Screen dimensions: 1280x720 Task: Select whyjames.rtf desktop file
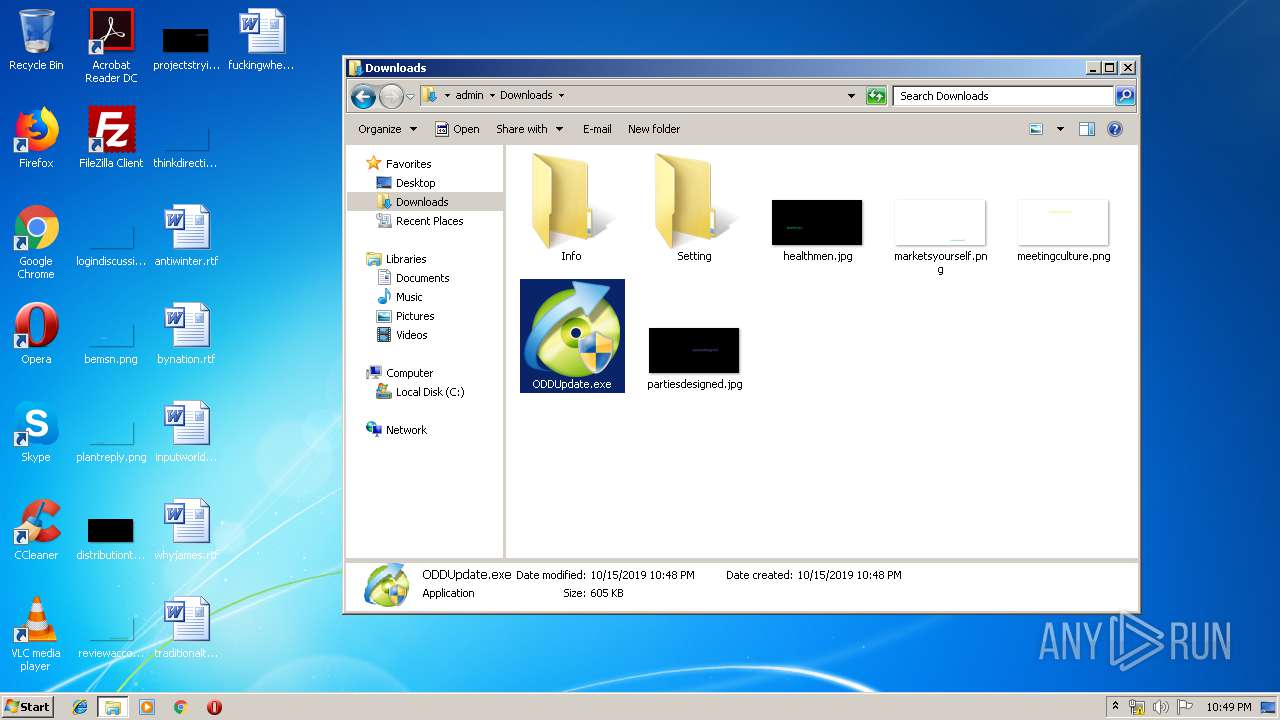click(x=186, y=530)
